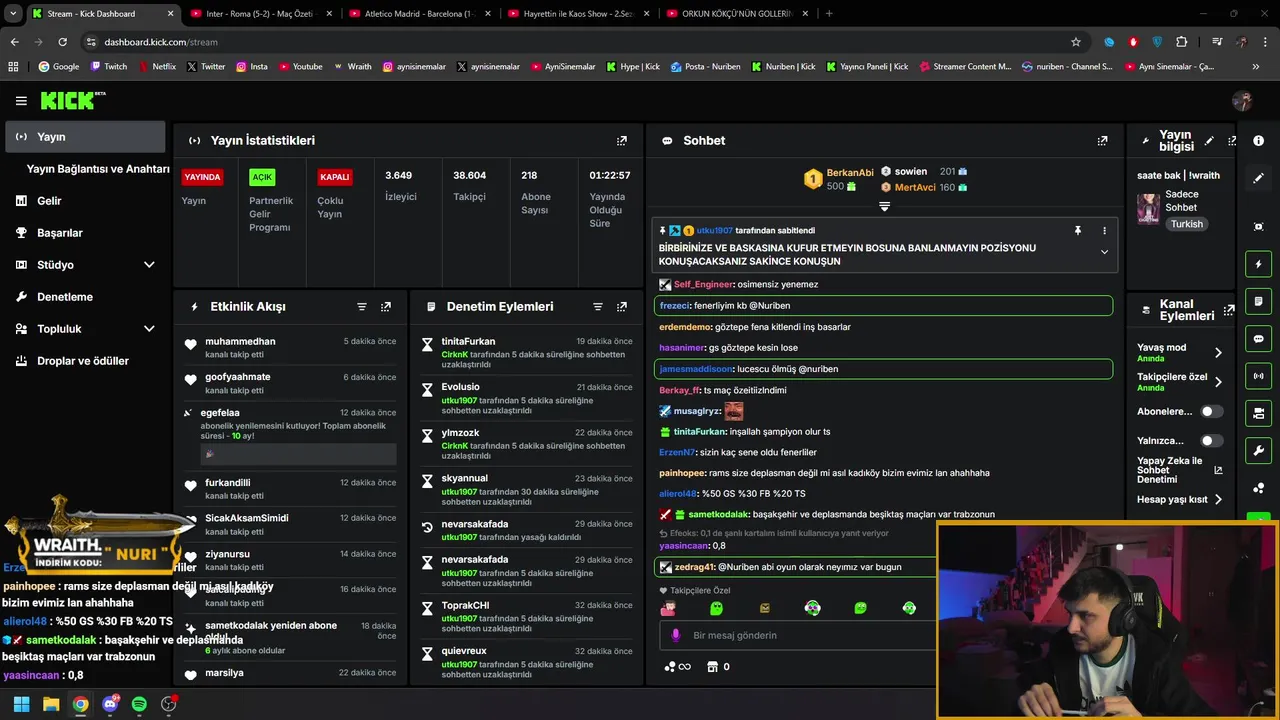The height and width of the screenshot is (720, 1280).
Task: Click the shop icon below the chat input
Action: point(713,667)
